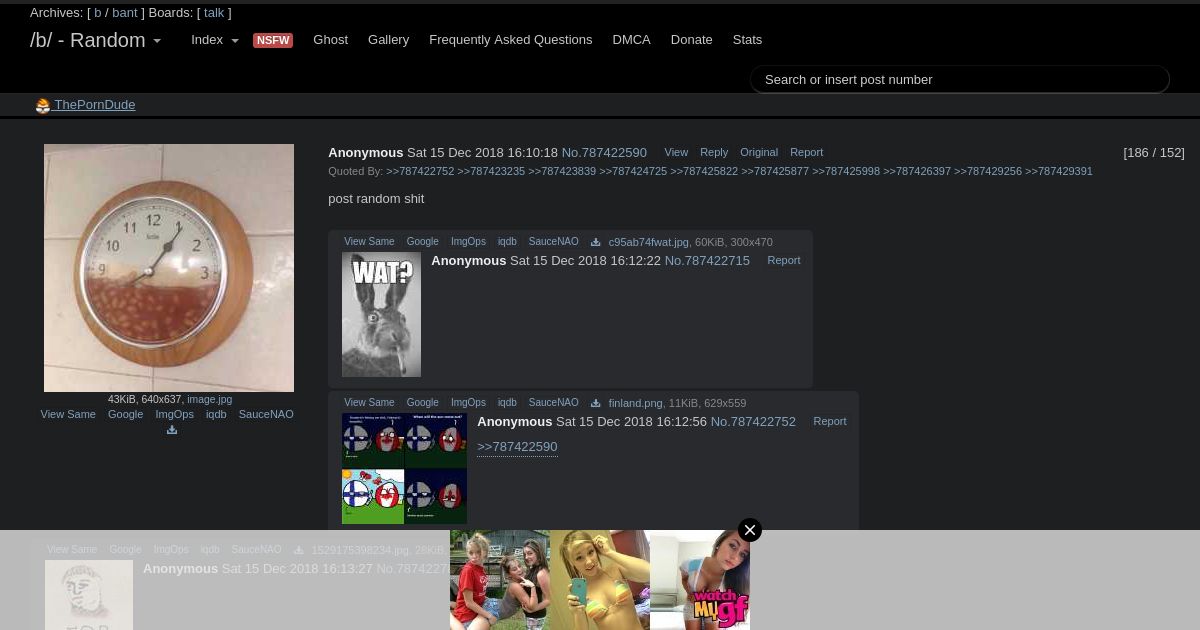This screenshot has height=630, width=1200.
Task: Open quoted-by link >>787423839
Action: [x=562, y=171]
